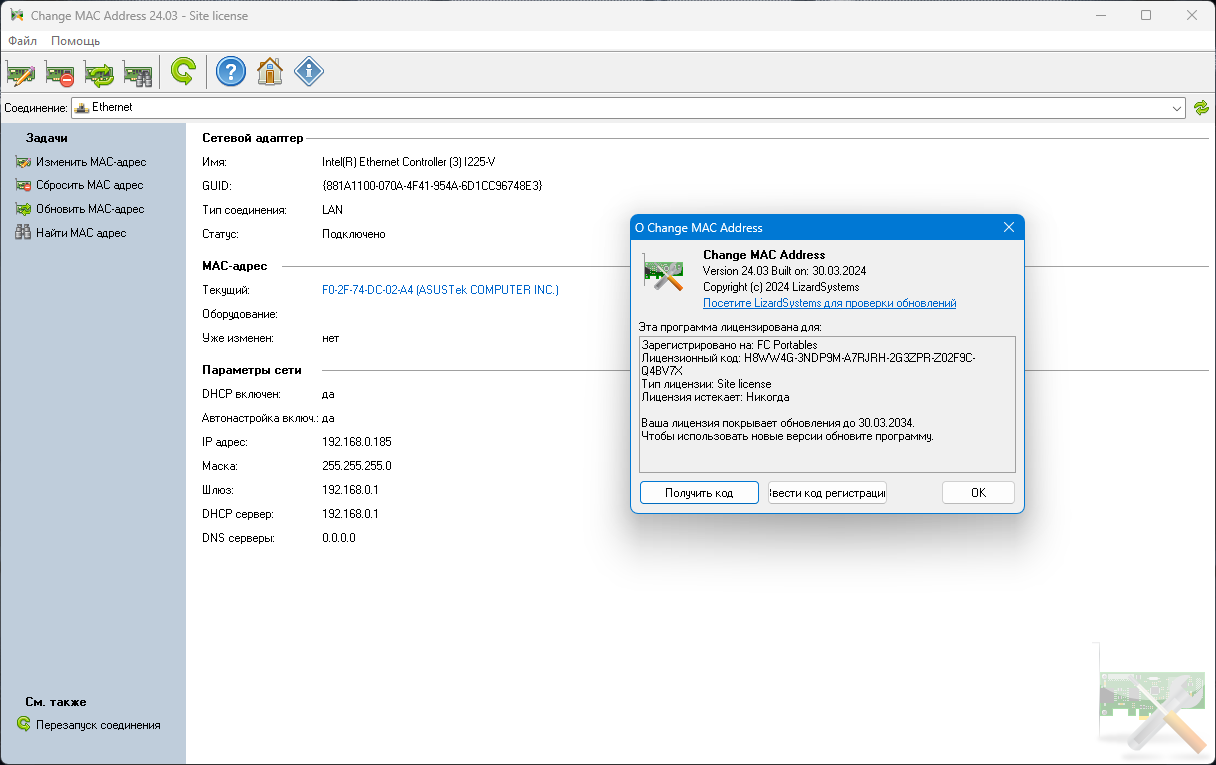Click icon beside Перезапуск соединения
The width and height of the screenshot is (1216, 765).
(23, 725)
